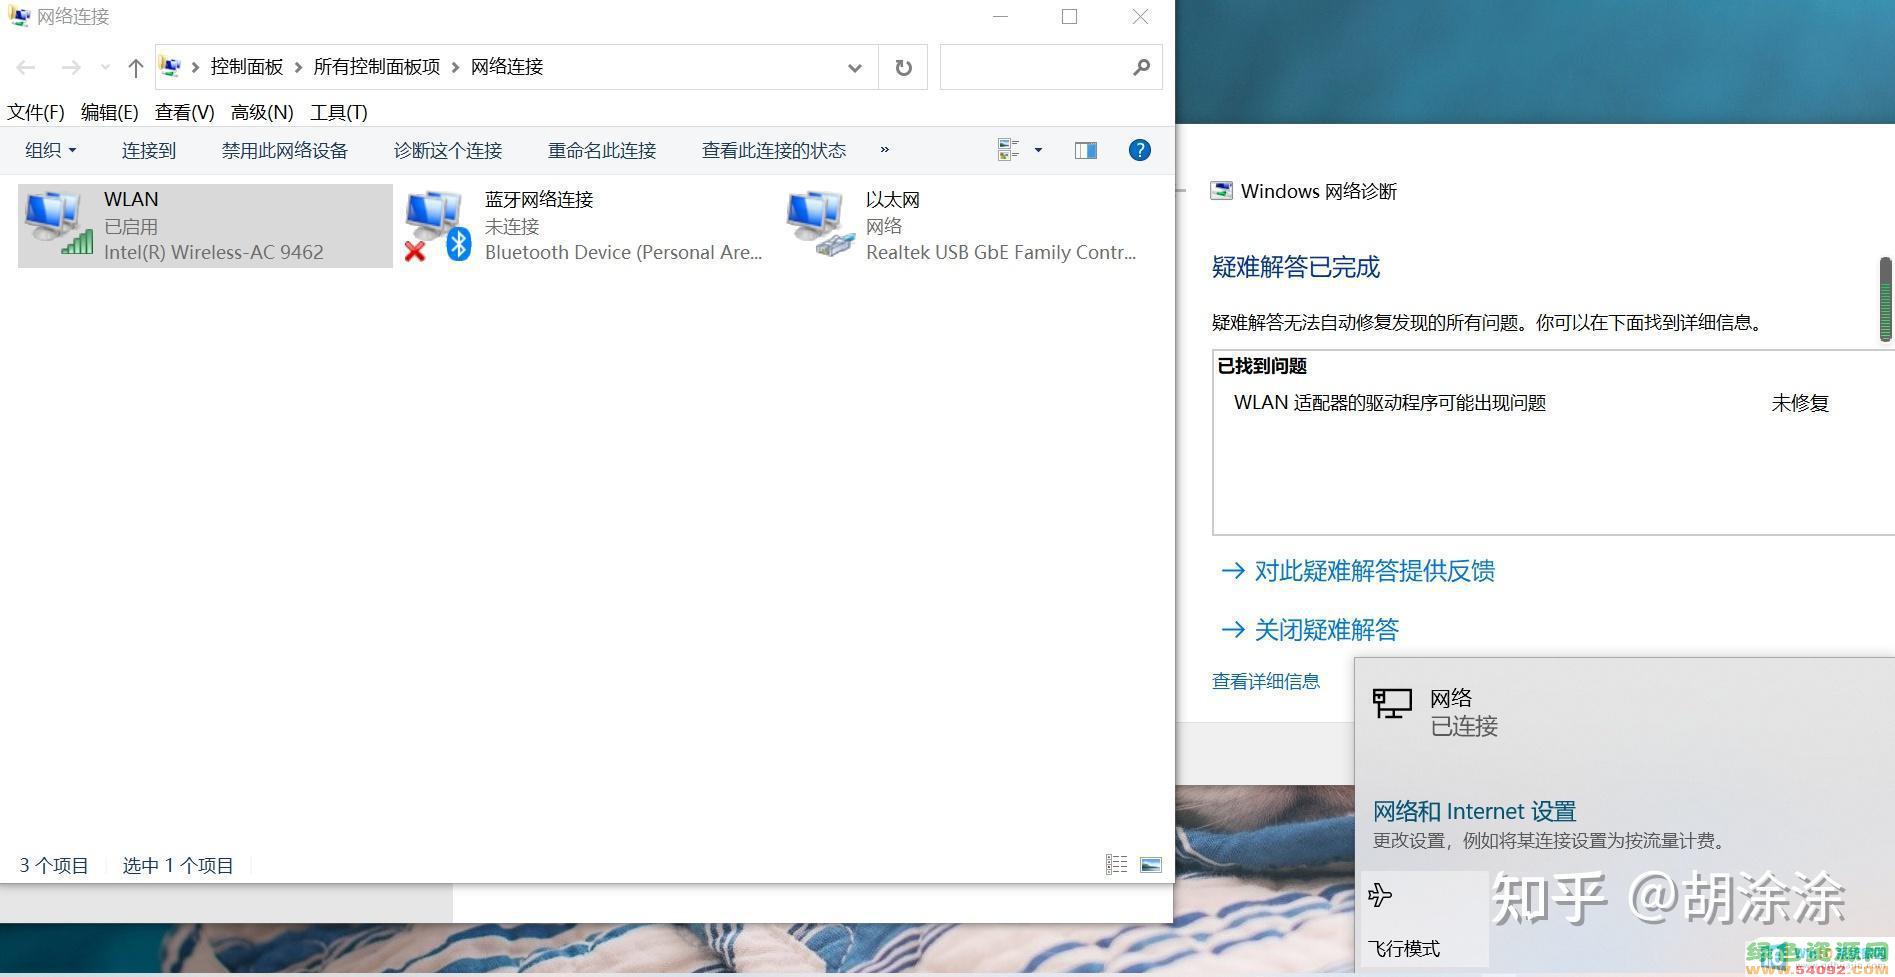1895x977 pixels.
Task: Toggle the preview pane icon
Action: pos(1086,150)
